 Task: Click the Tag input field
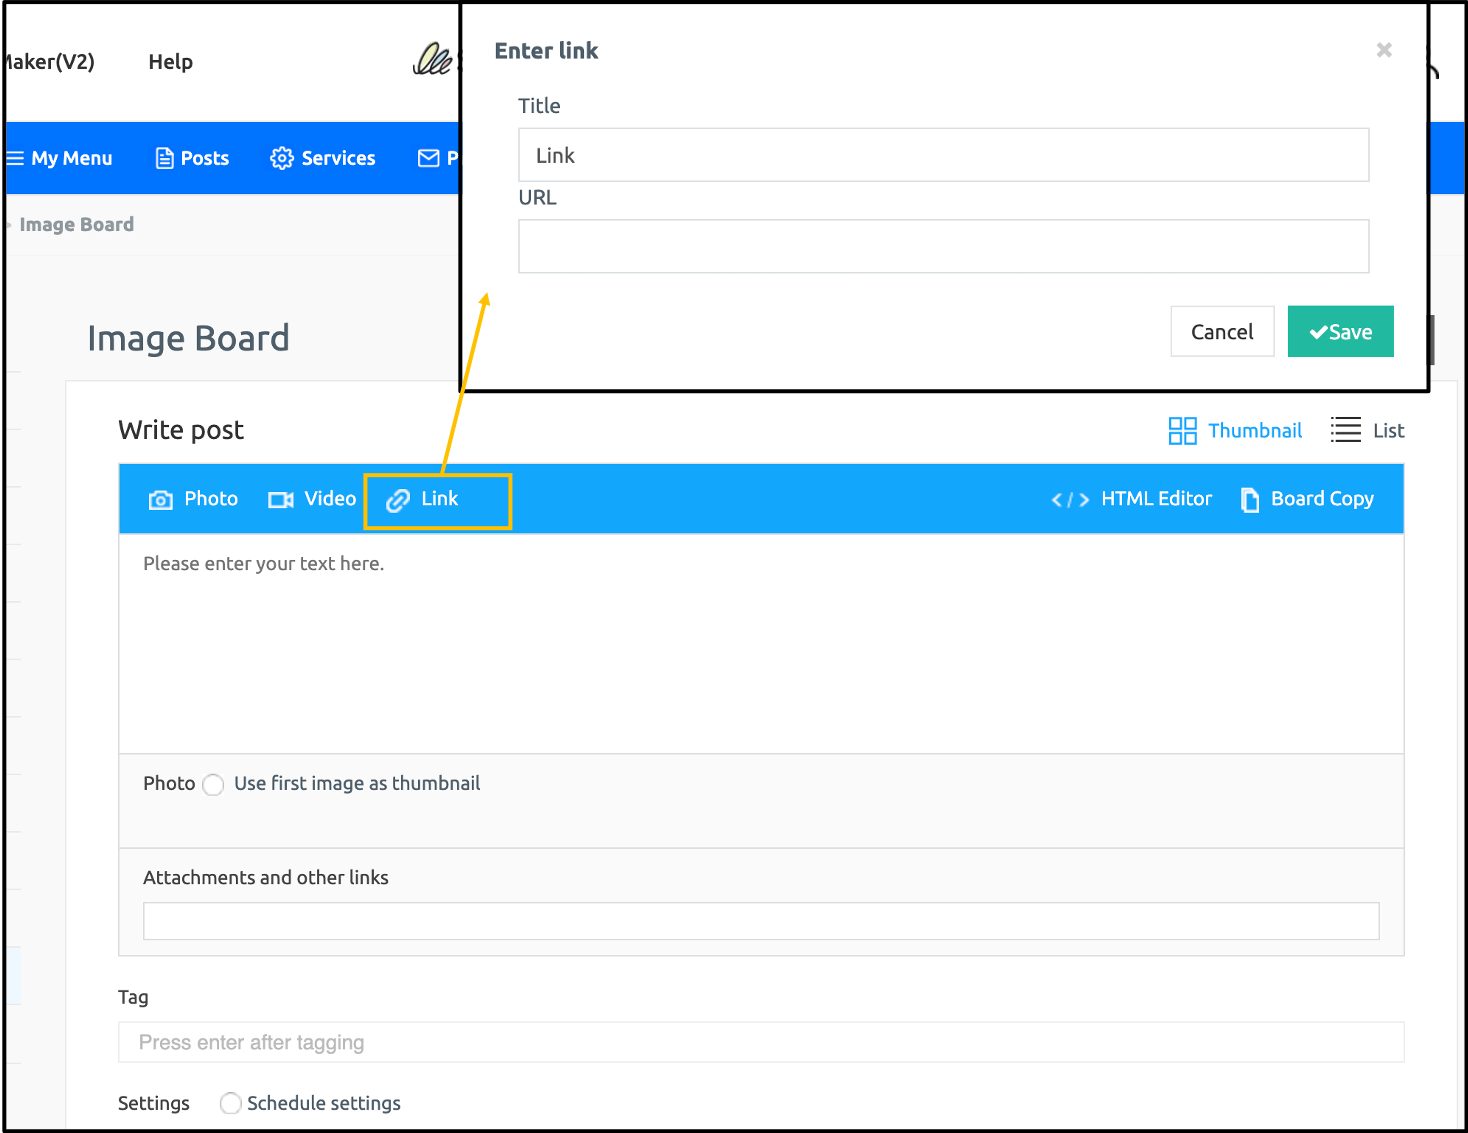click(760, 1042)
